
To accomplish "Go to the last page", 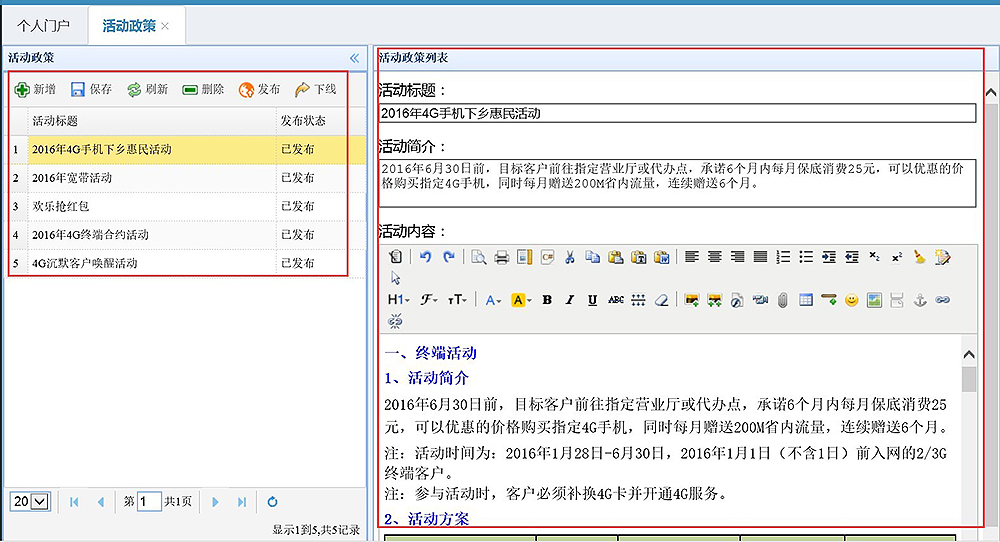I will (x=242, y=502).
